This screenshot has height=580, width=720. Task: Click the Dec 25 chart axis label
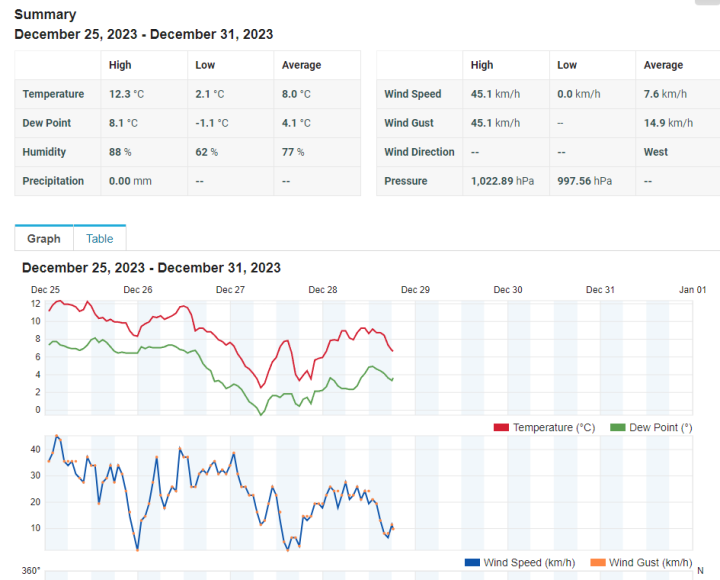(x=45, y=290)
